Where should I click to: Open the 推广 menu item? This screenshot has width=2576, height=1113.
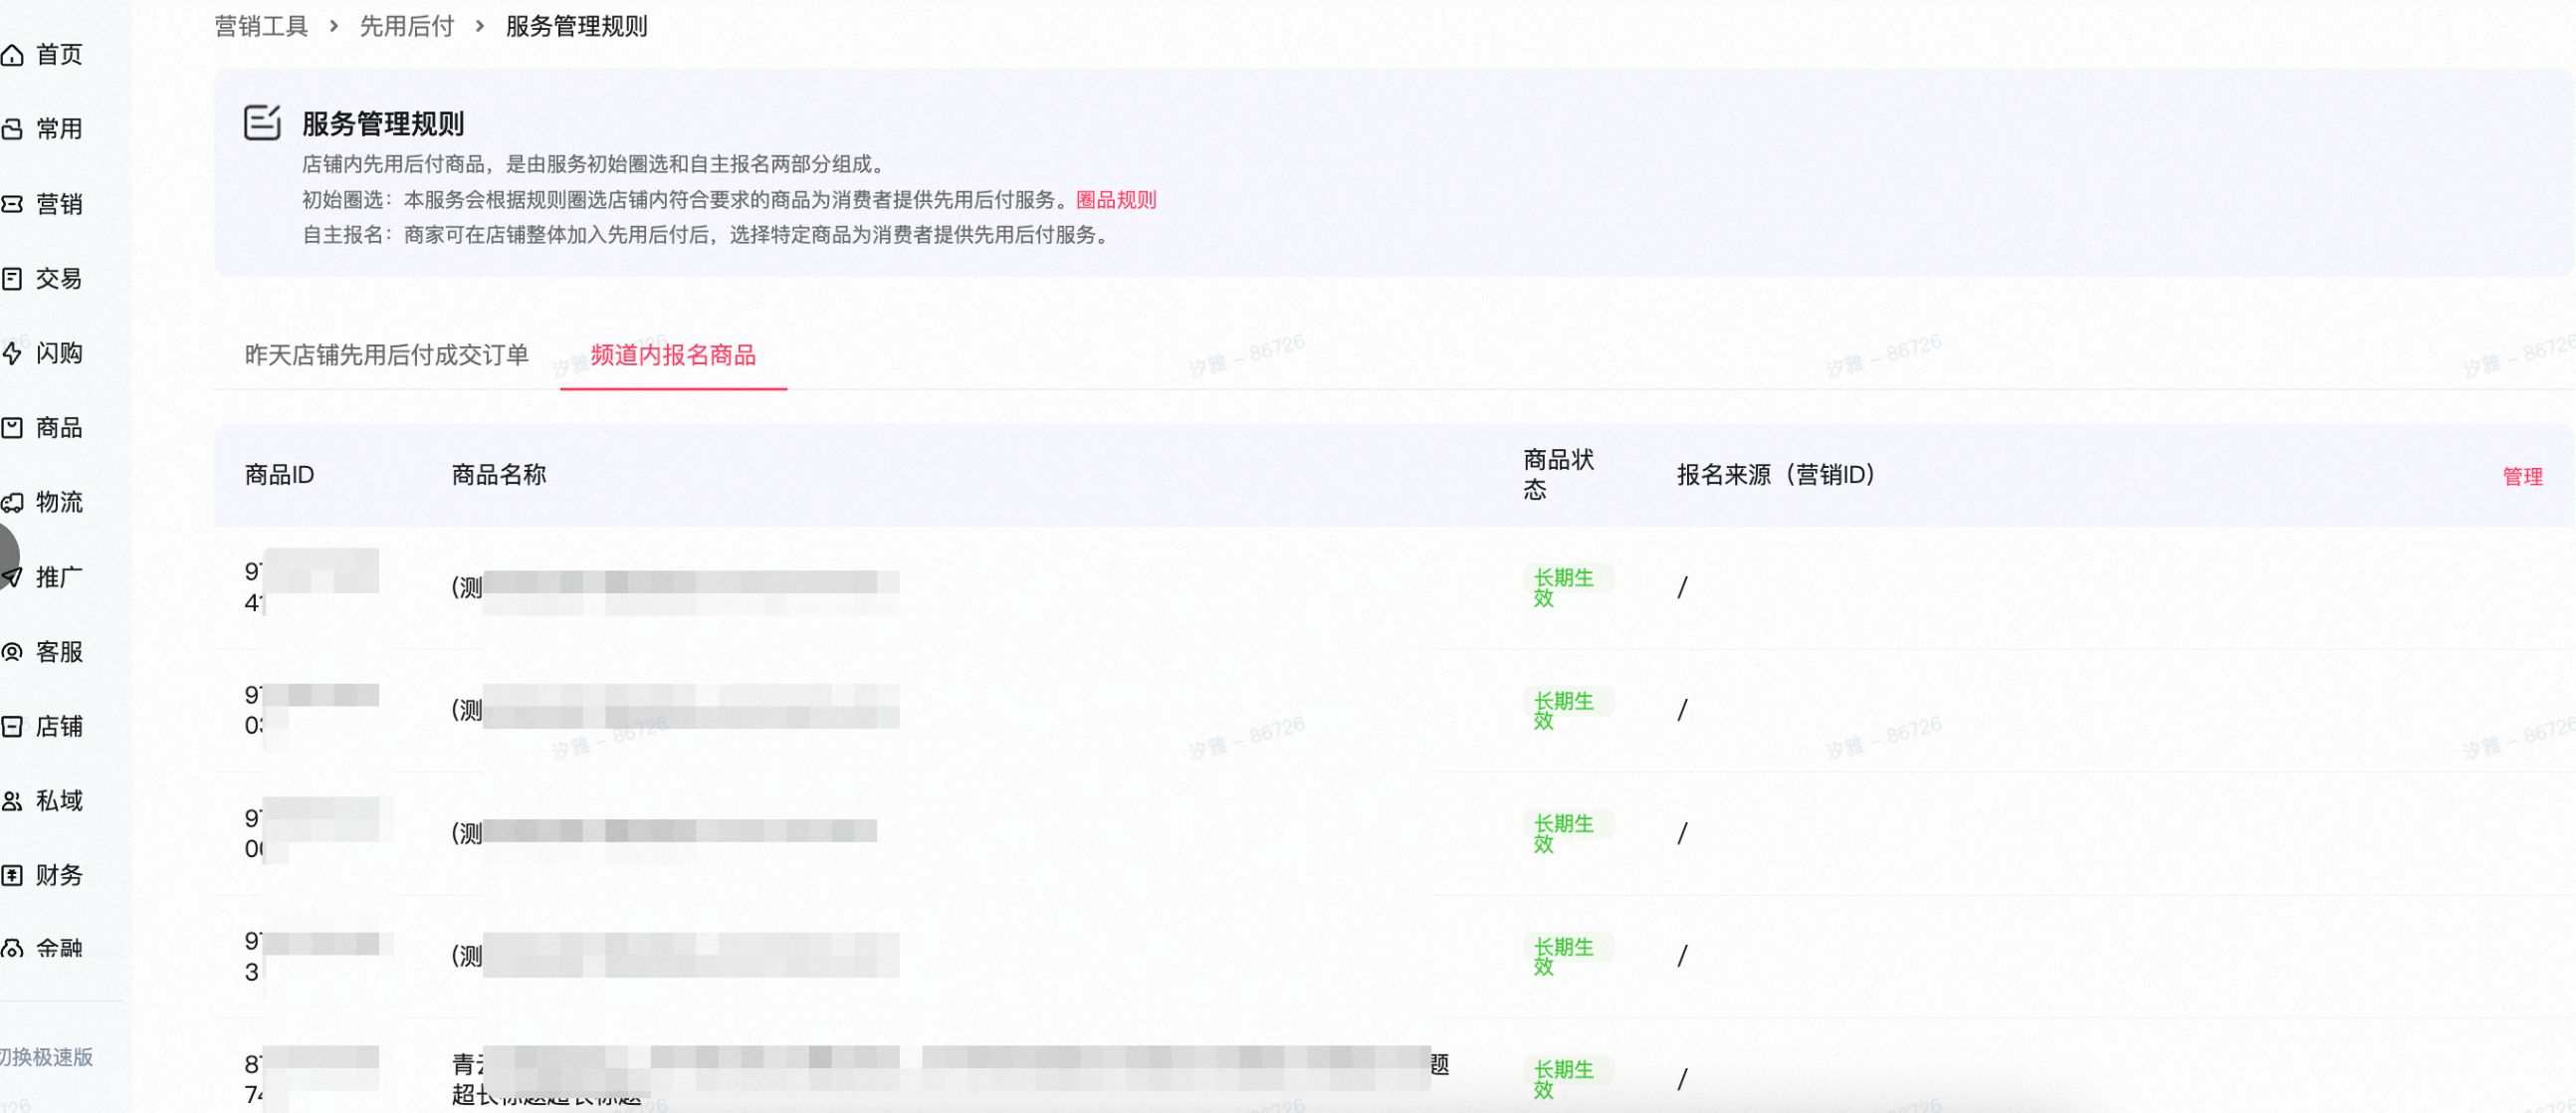tap(59, 577)
